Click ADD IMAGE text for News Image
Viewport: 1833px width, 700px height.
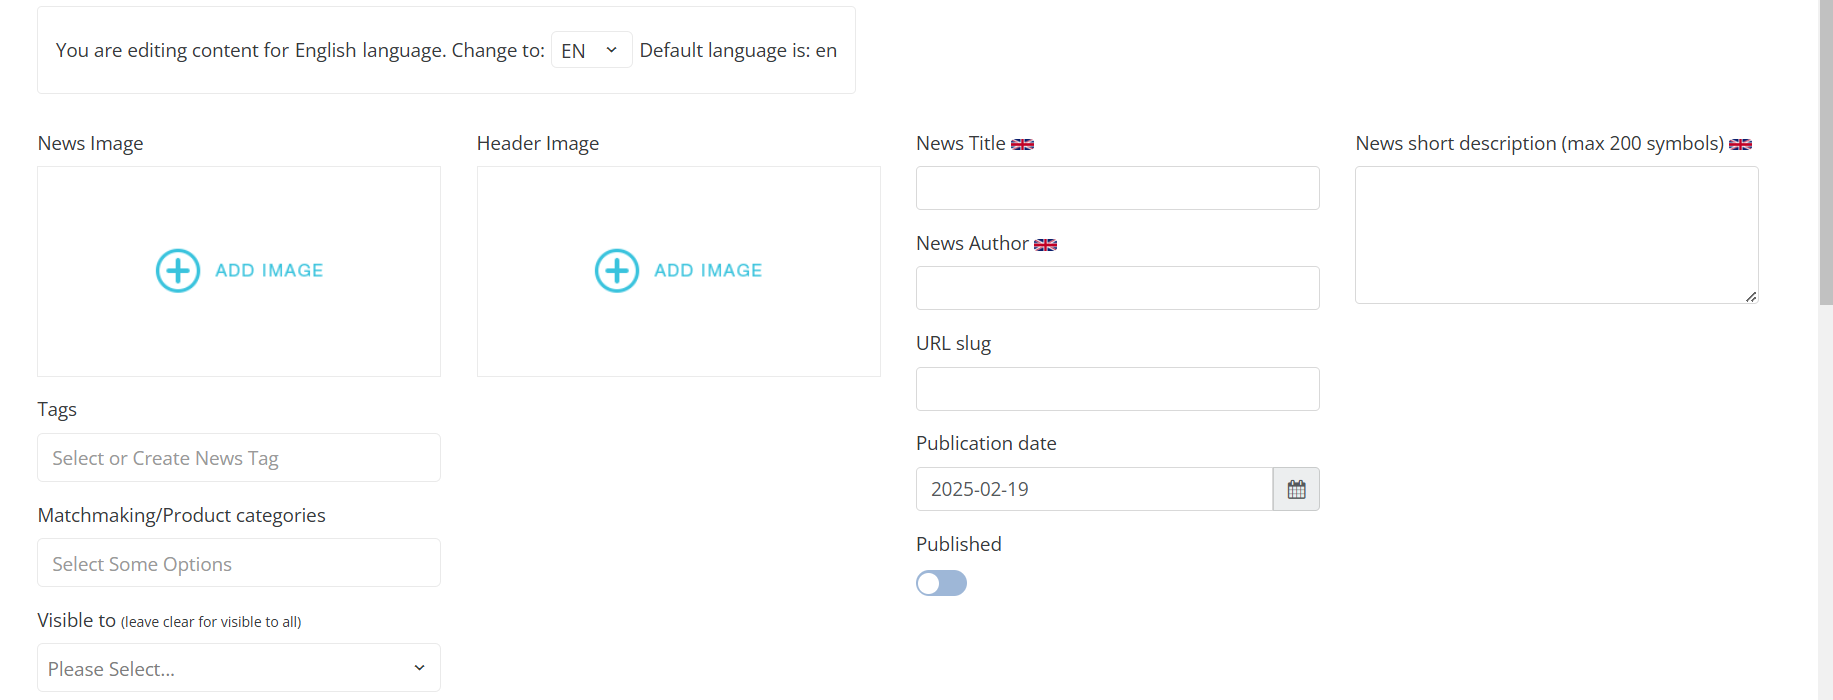click(269, 271)
